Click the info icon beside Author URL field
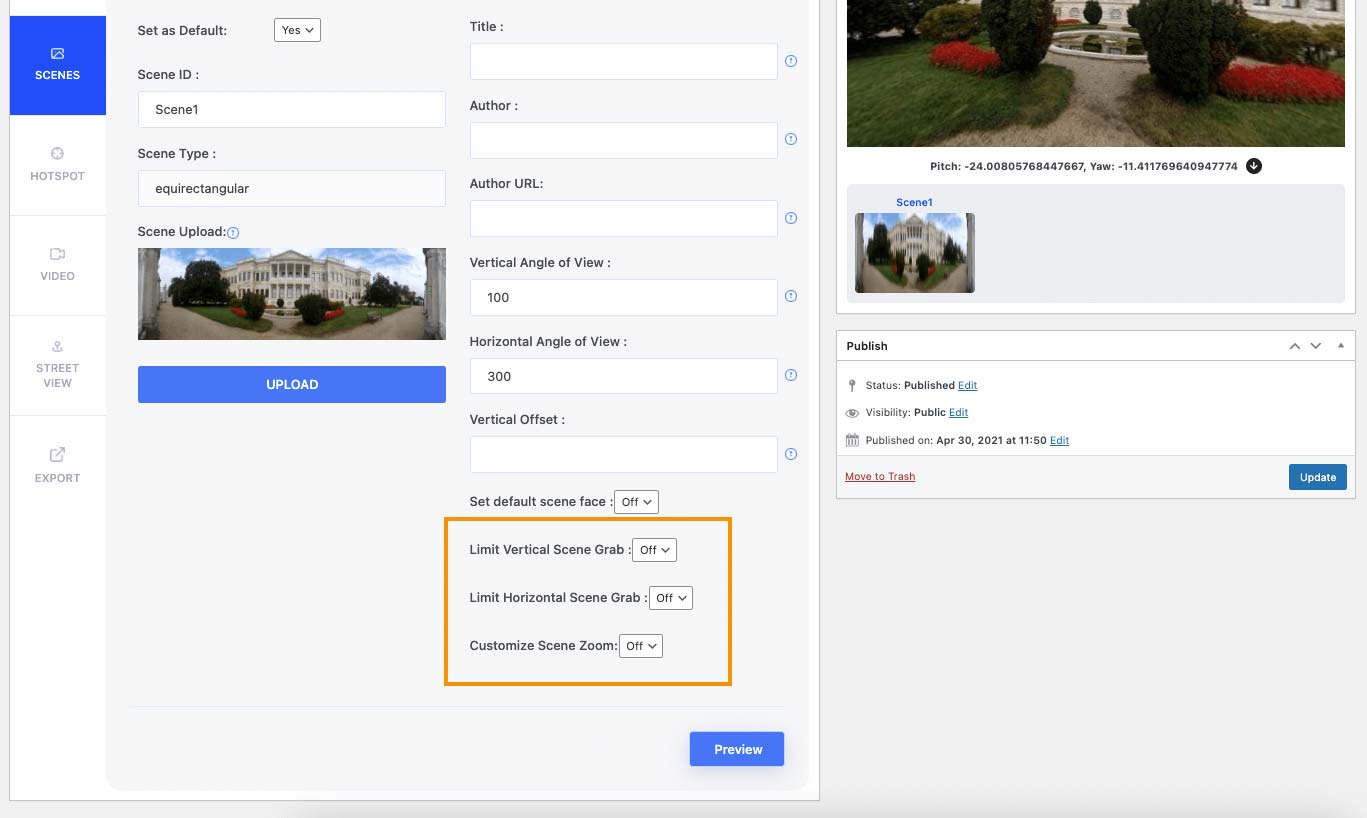This screenshot has width=1367, height=818. [791, 218]
